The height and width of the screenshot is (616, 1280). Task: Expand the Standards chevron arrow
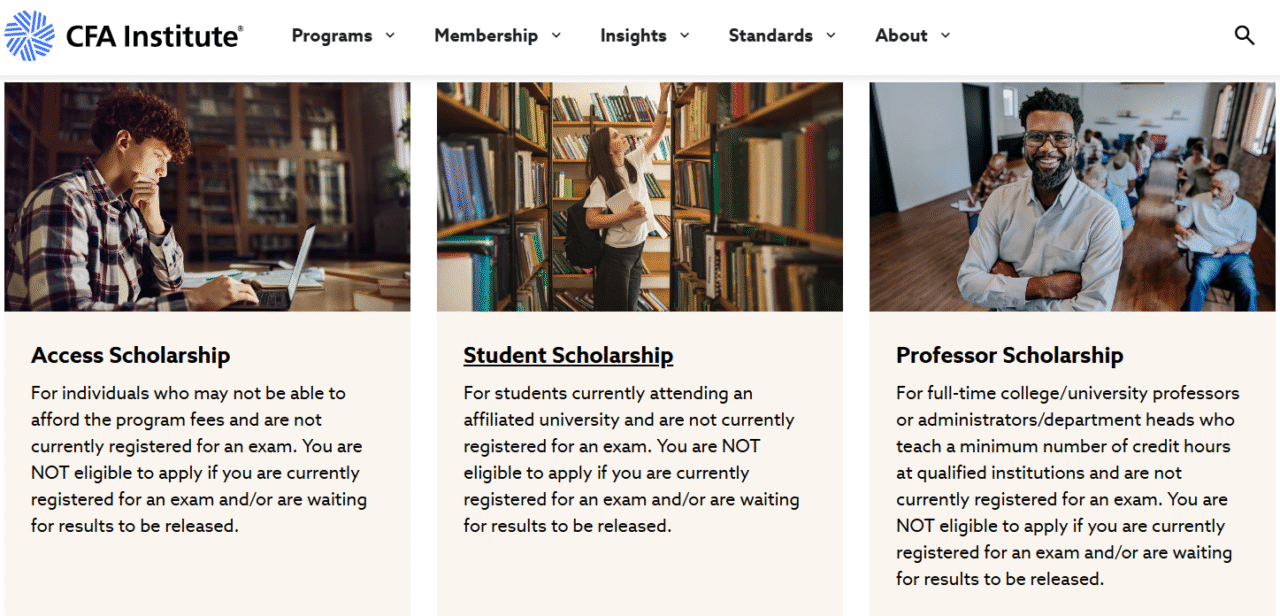(831, 35)
